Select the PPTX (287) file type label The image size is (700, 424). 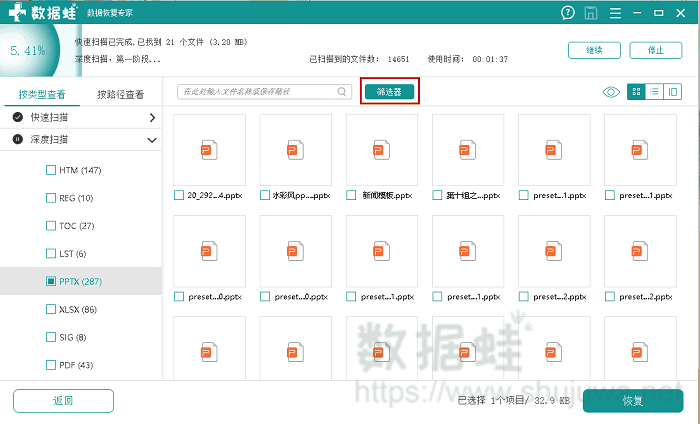point(80,282)
